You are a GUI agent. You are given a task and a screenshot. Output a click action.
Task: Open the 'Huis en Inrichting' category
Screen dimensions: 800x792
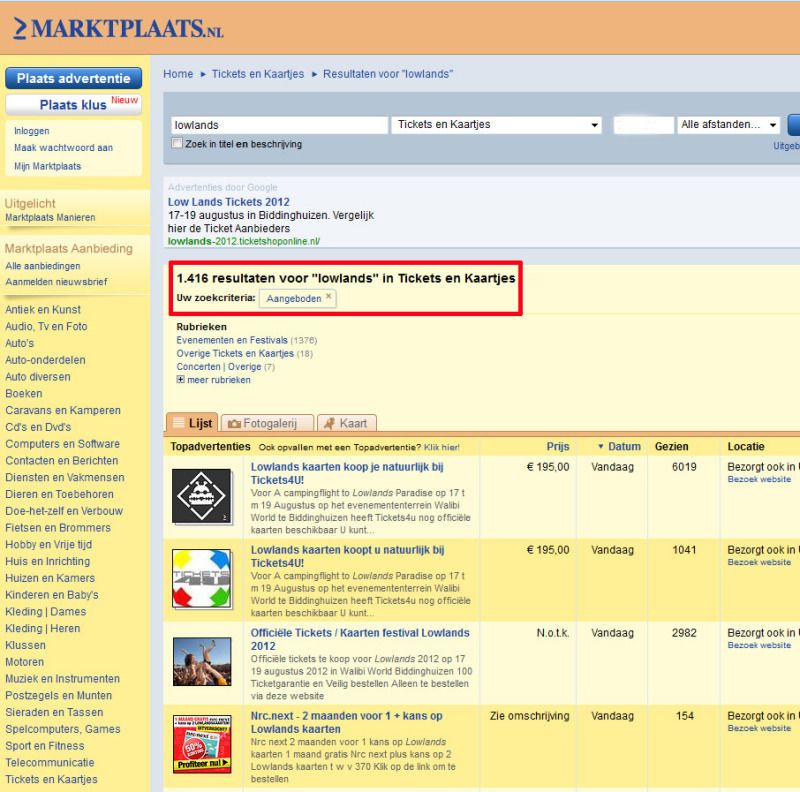tap(47, 561)
